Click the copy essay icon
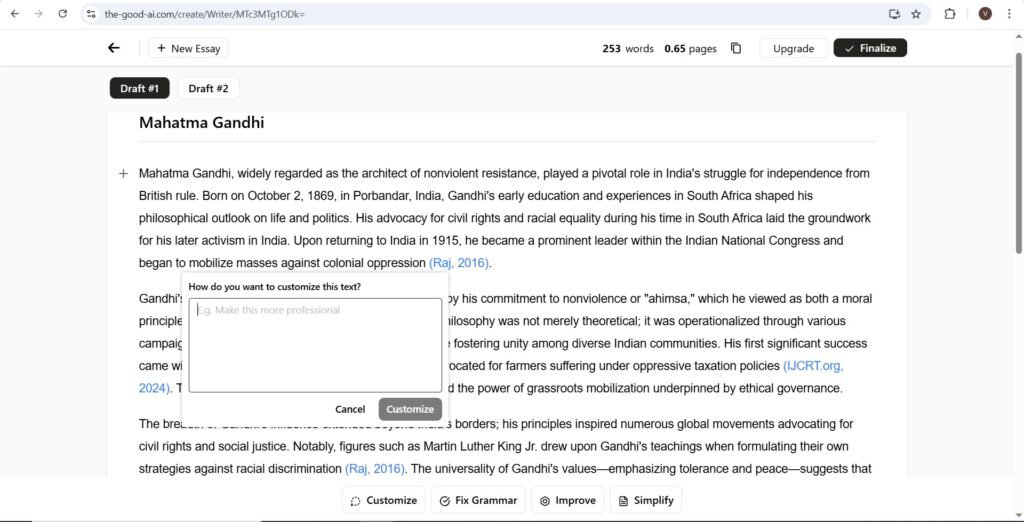 click(736, 48)
